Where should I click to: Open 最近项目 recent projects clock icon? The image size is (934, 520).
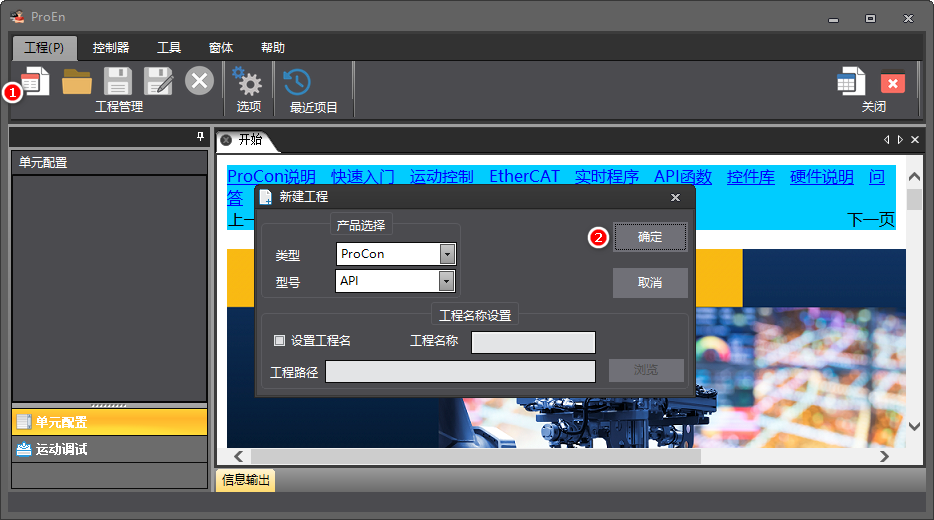pyautogui.click(x=297, y=82)
